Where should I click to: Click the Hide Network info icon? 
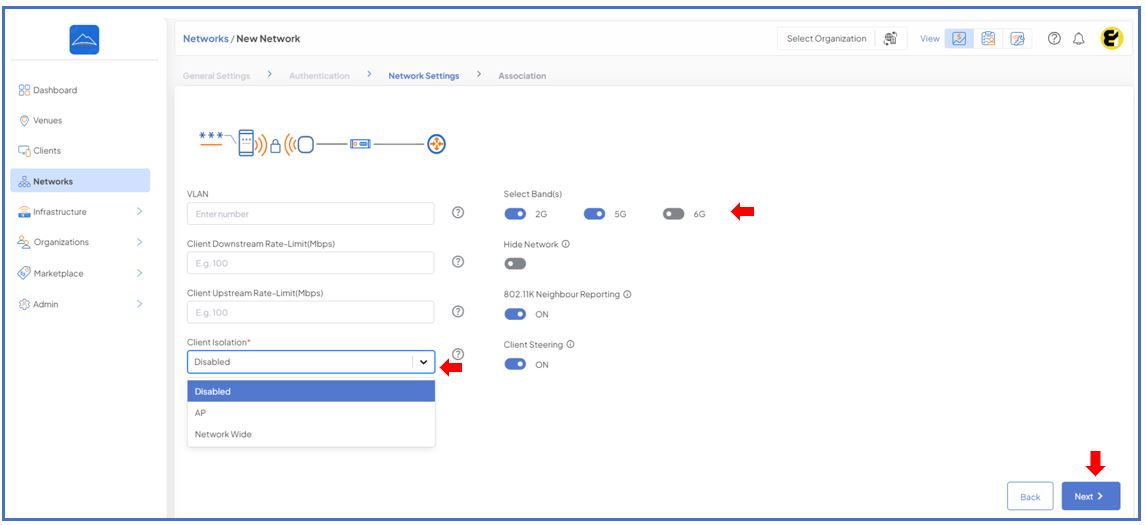[x=566, y=244]
